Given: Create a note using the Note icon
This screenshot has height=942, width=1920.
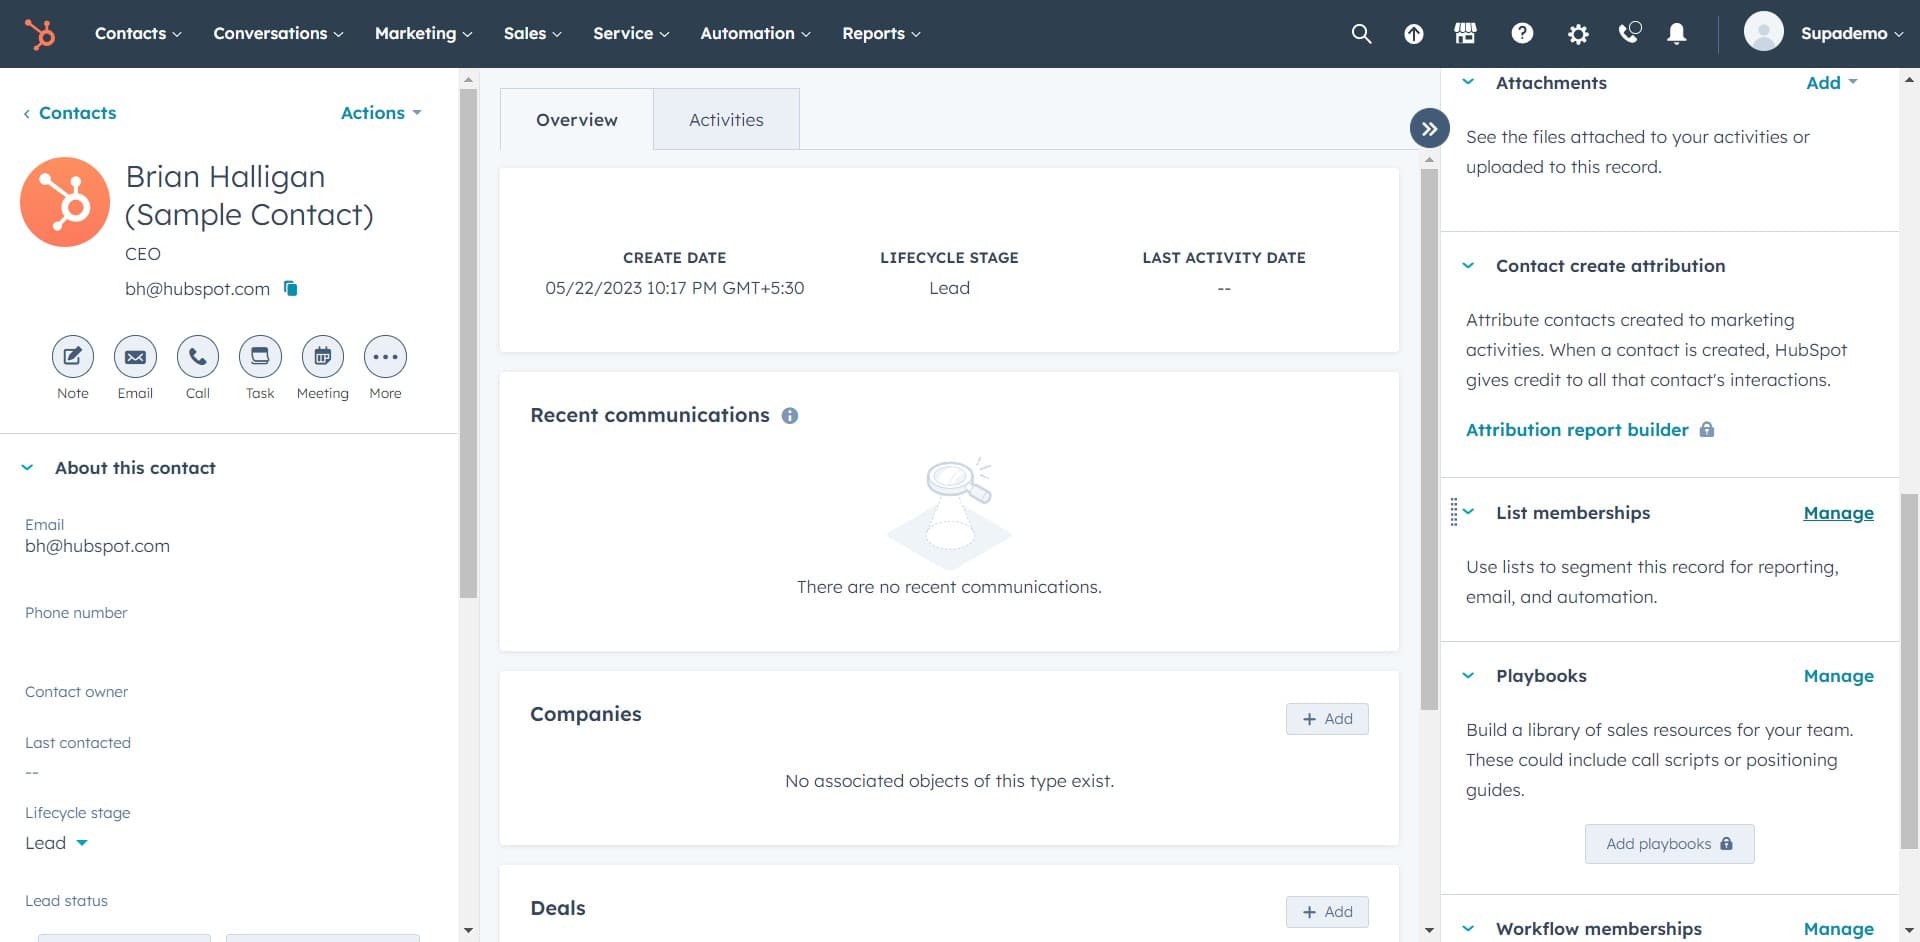Looking at the screenshot, I should (71, 356).
